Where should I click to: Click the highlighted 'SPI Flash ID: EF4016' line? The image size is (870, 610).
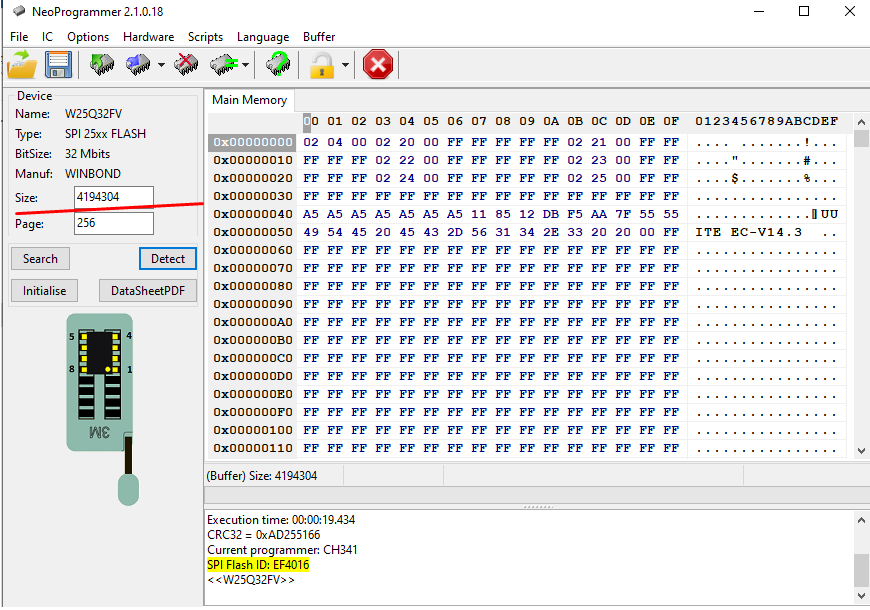pyautogui.click(x=258, y=565)
